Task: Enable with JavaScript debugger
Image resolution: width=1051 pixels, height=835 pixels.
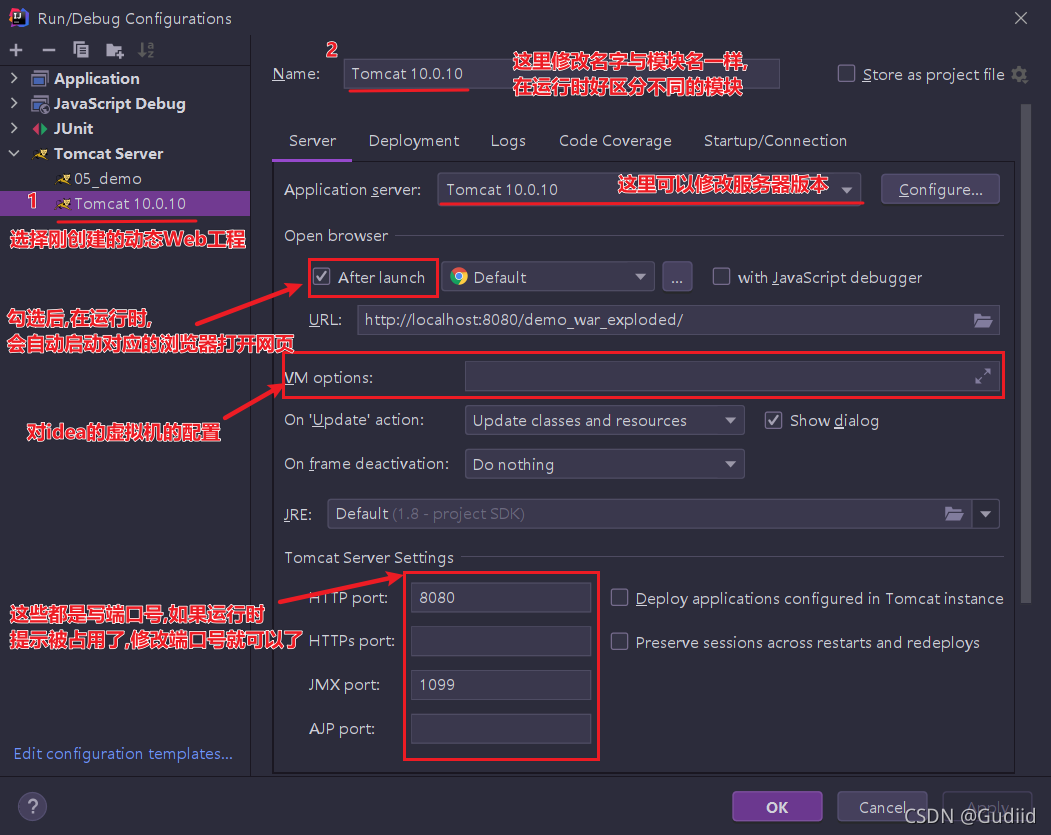Action: [x=721, y=277]
